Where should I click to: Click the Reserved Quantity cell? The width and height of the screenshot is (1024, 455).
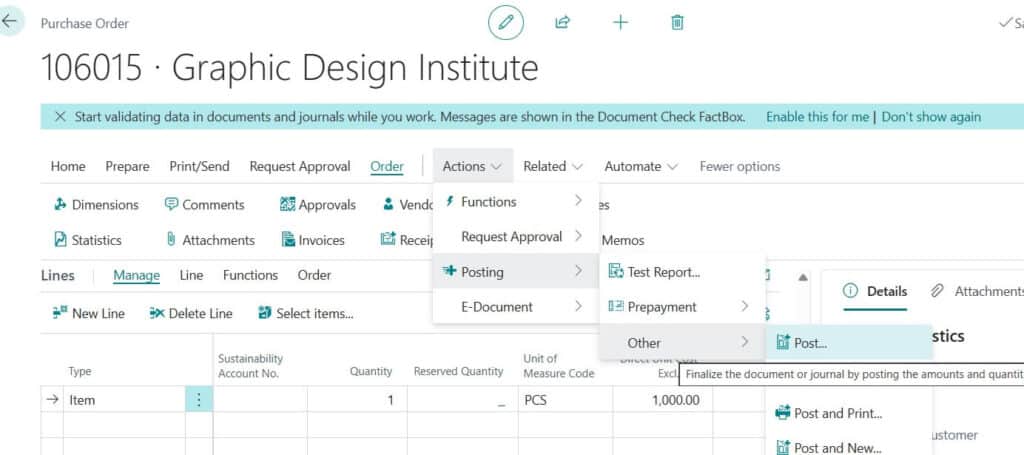[462, 400]
